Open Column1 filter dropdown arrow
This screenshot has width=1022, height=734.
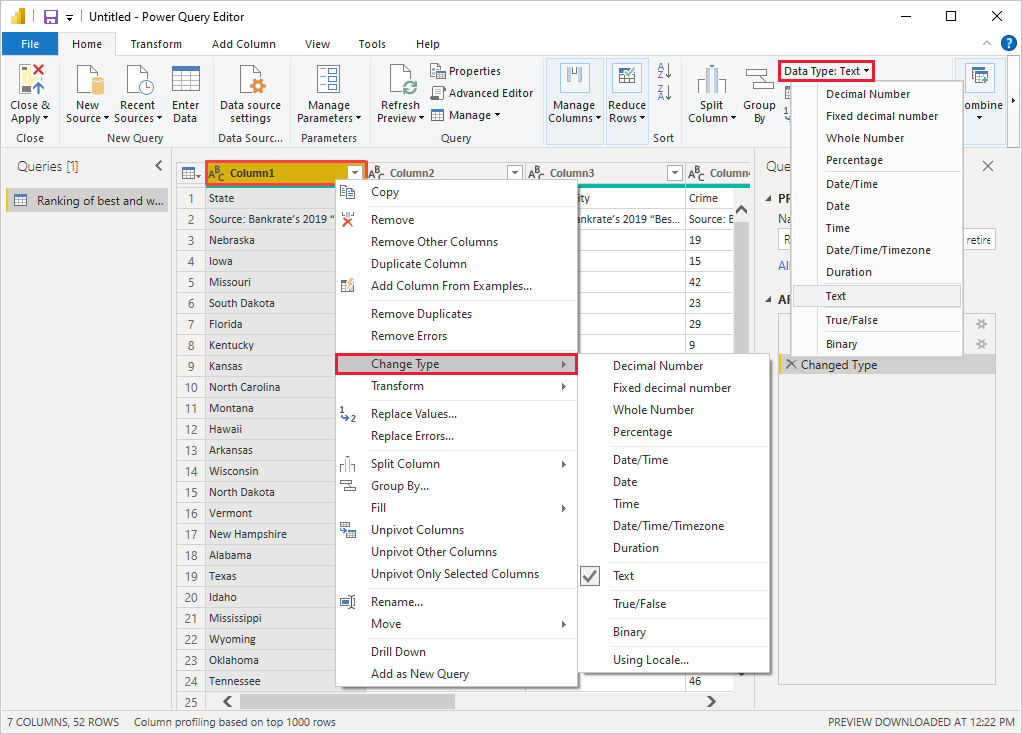tap(355, 173)
